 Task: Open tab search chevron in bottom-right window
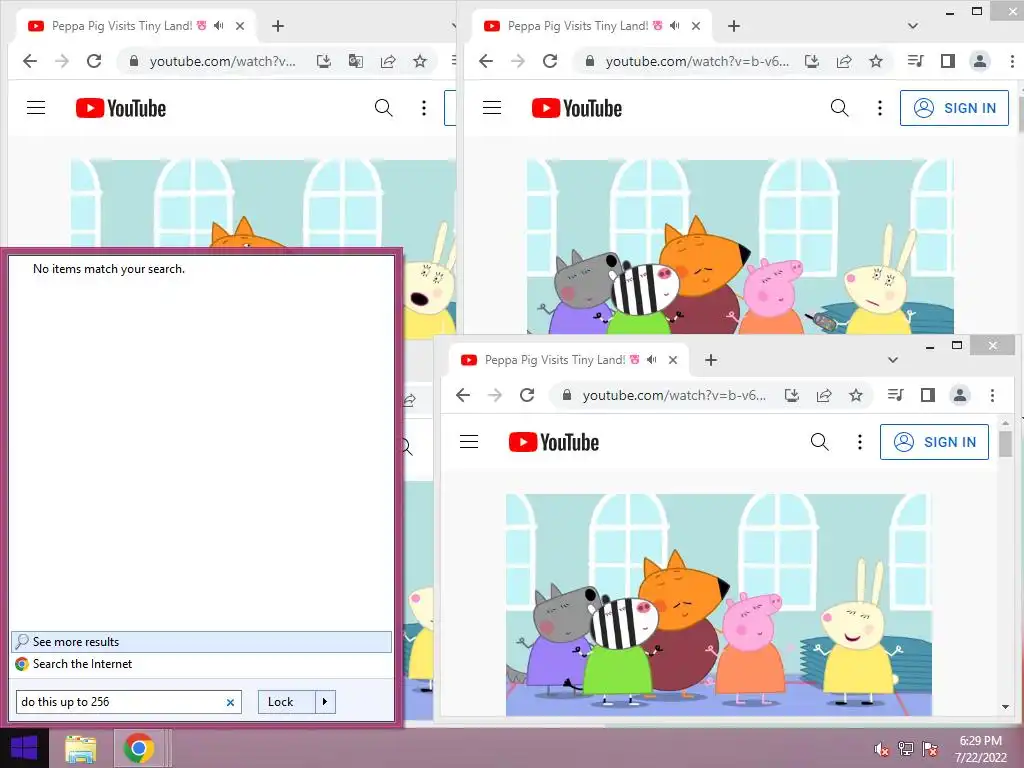893,360
